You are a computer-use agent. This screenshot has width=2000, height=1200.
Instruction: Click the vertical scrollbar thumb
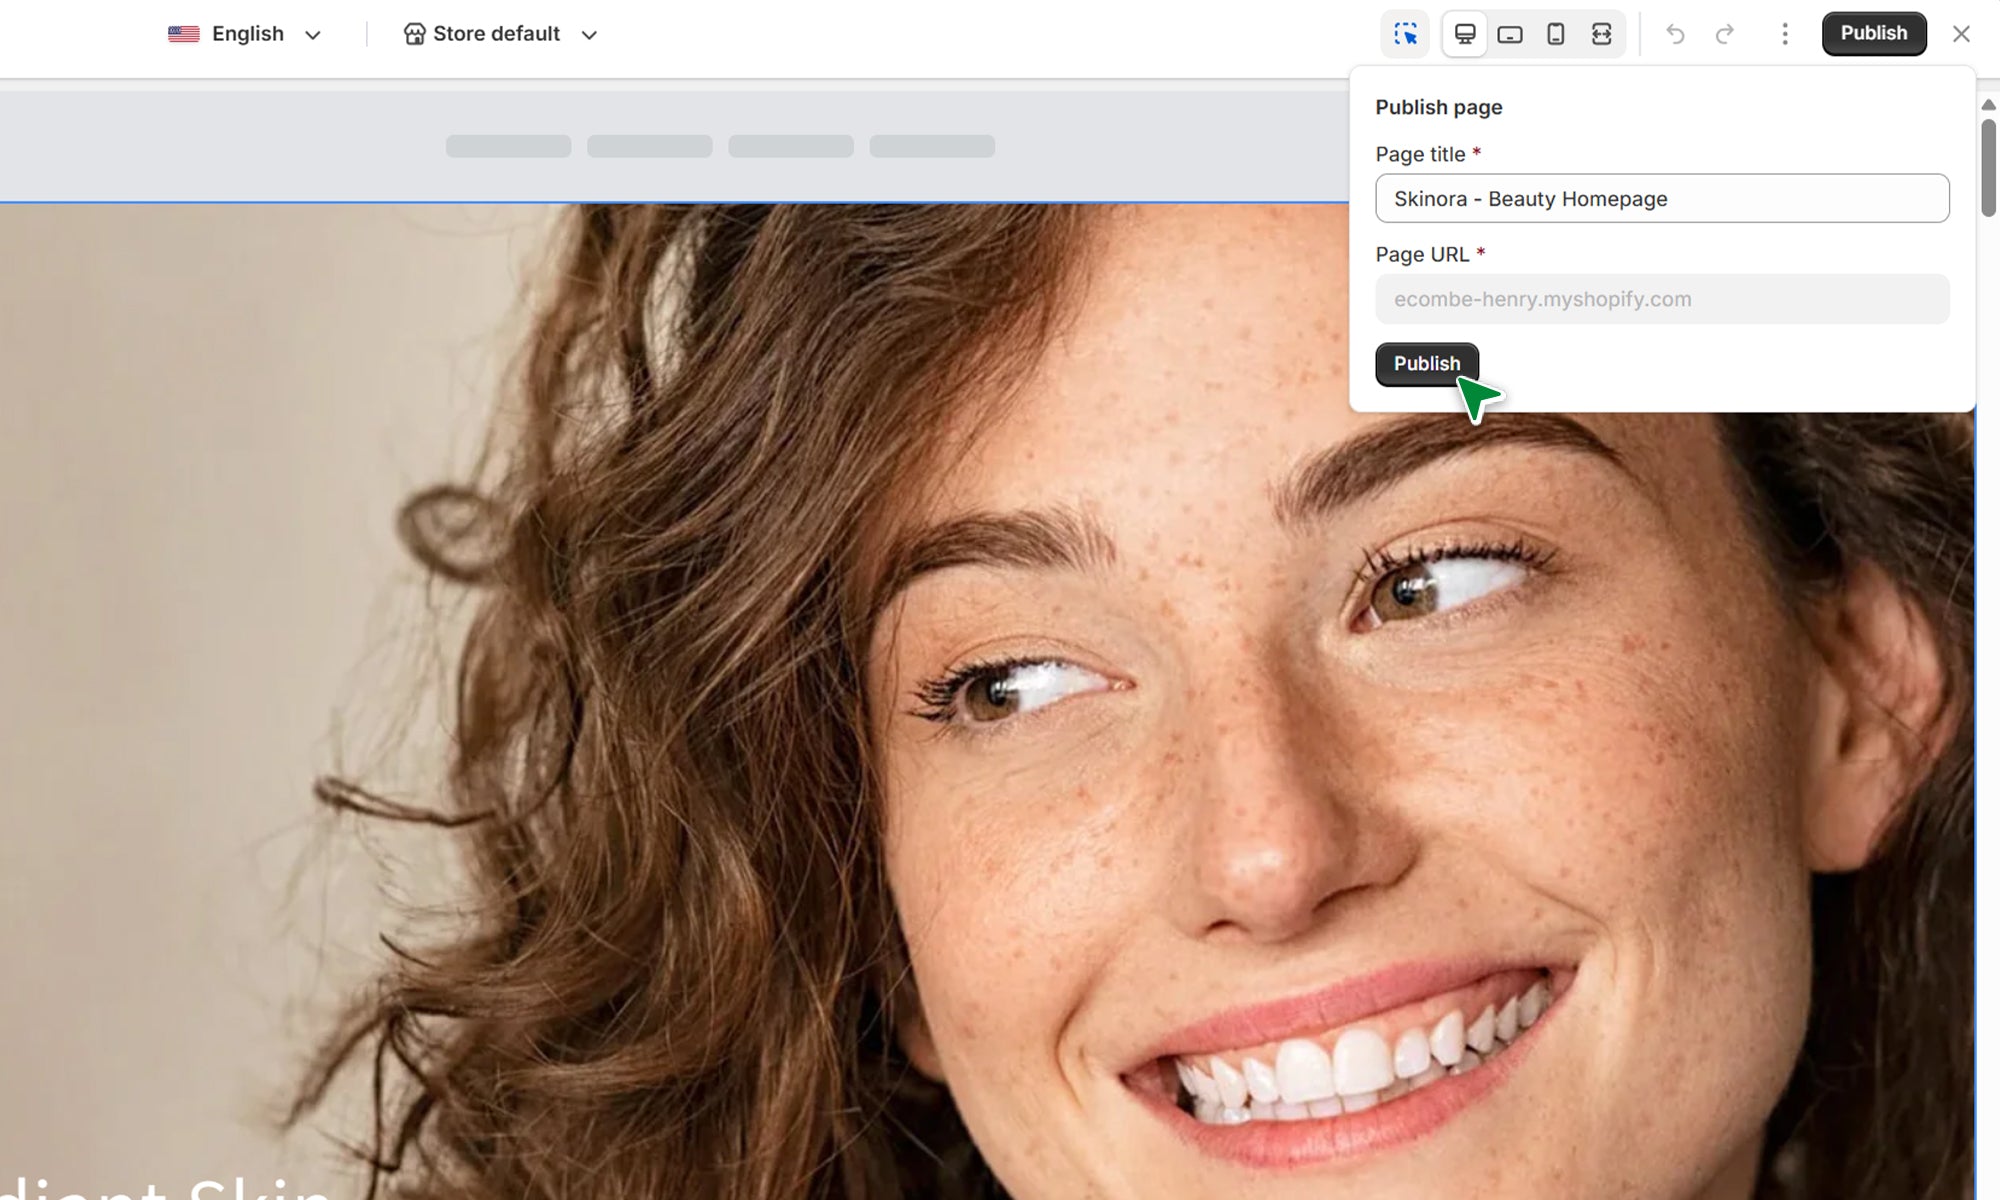tap(1988, 167)
